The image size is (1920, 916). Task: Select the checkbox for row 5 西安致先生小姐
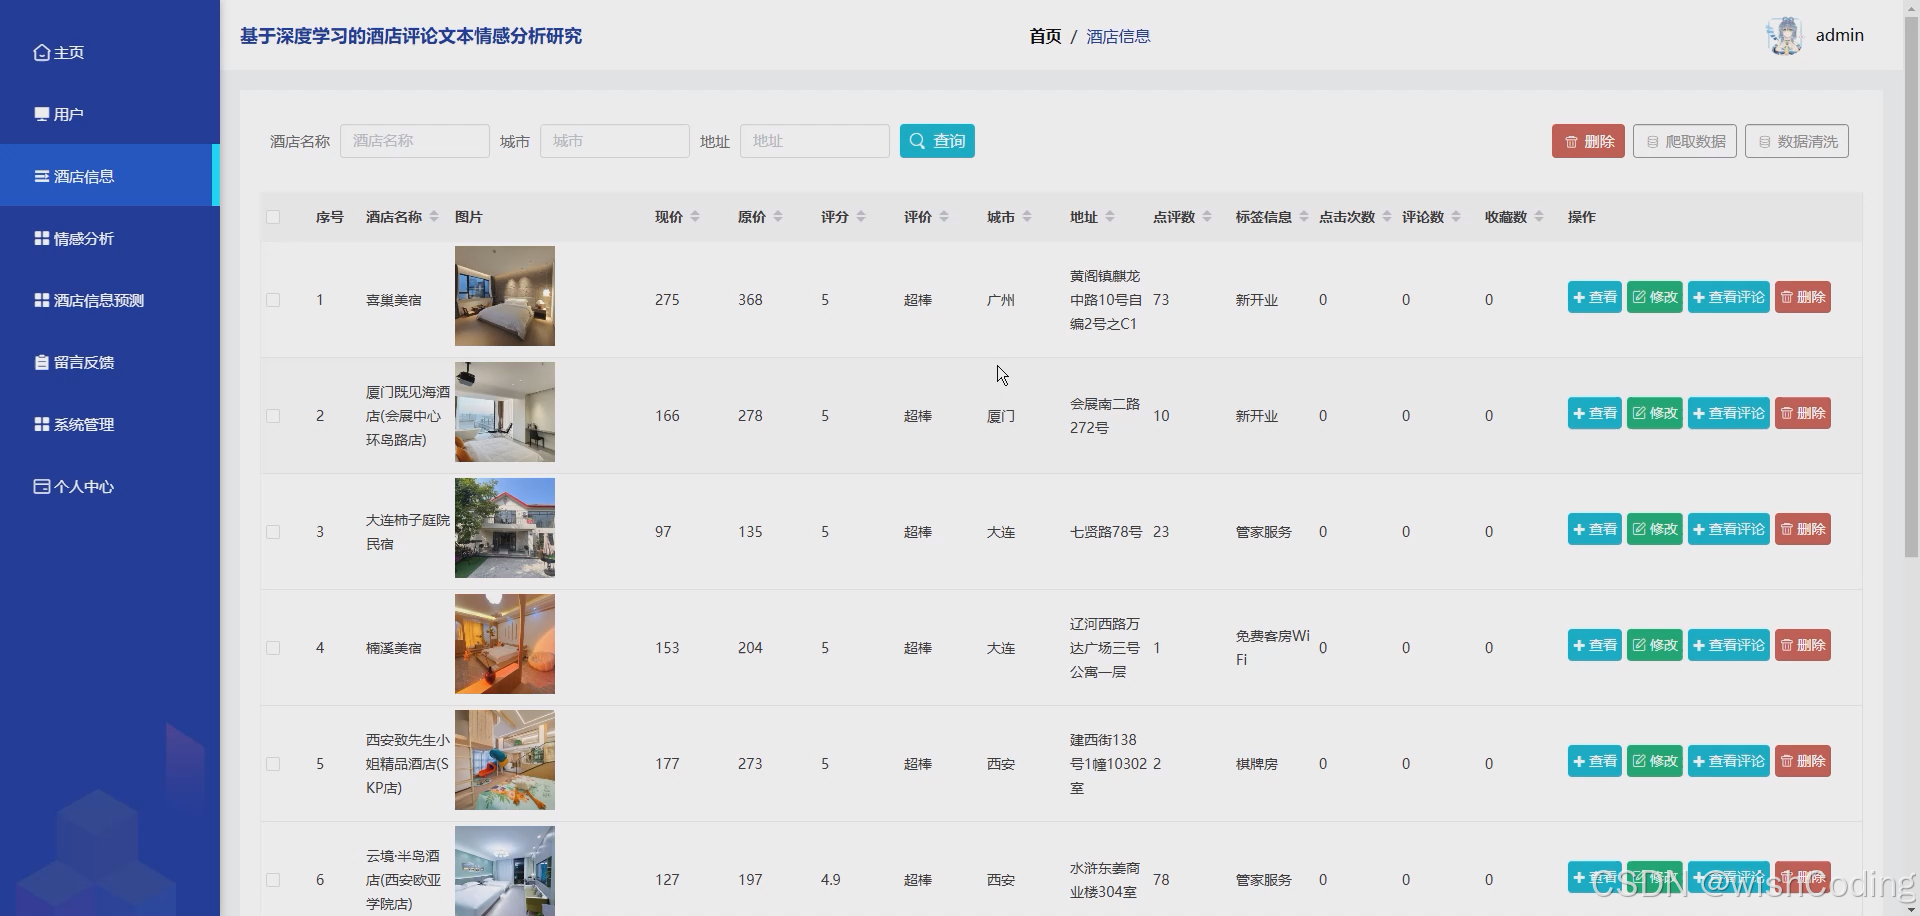coord(273,764)
